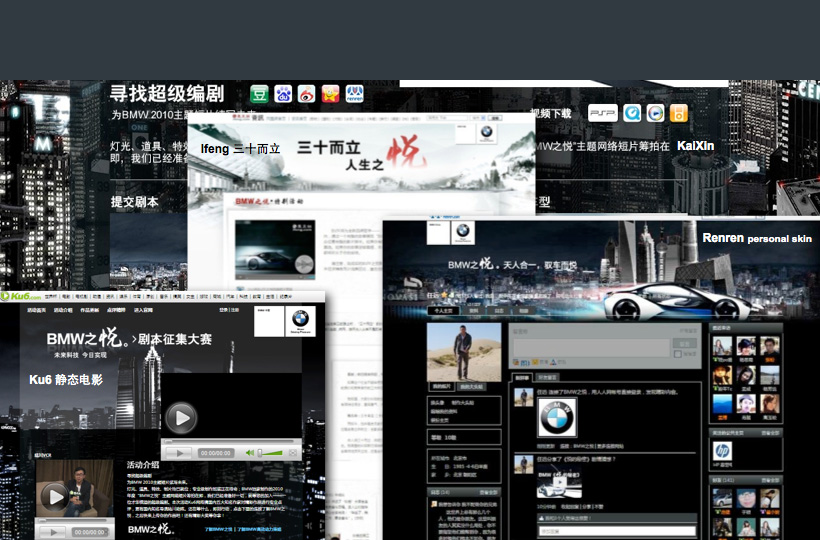Click comment input under shared video post

click(x=617, y=531)
